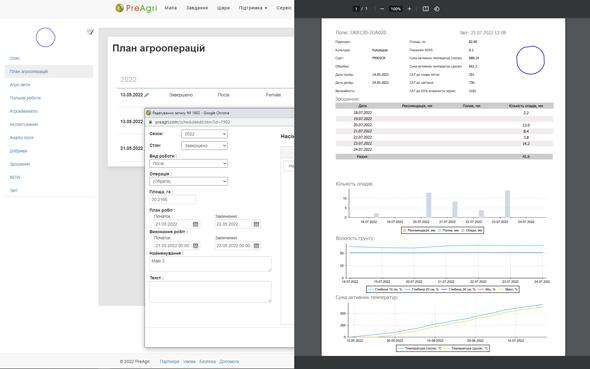Click the popup URL address text
This screenshot has height=369, width=590.
pos(192,122)
